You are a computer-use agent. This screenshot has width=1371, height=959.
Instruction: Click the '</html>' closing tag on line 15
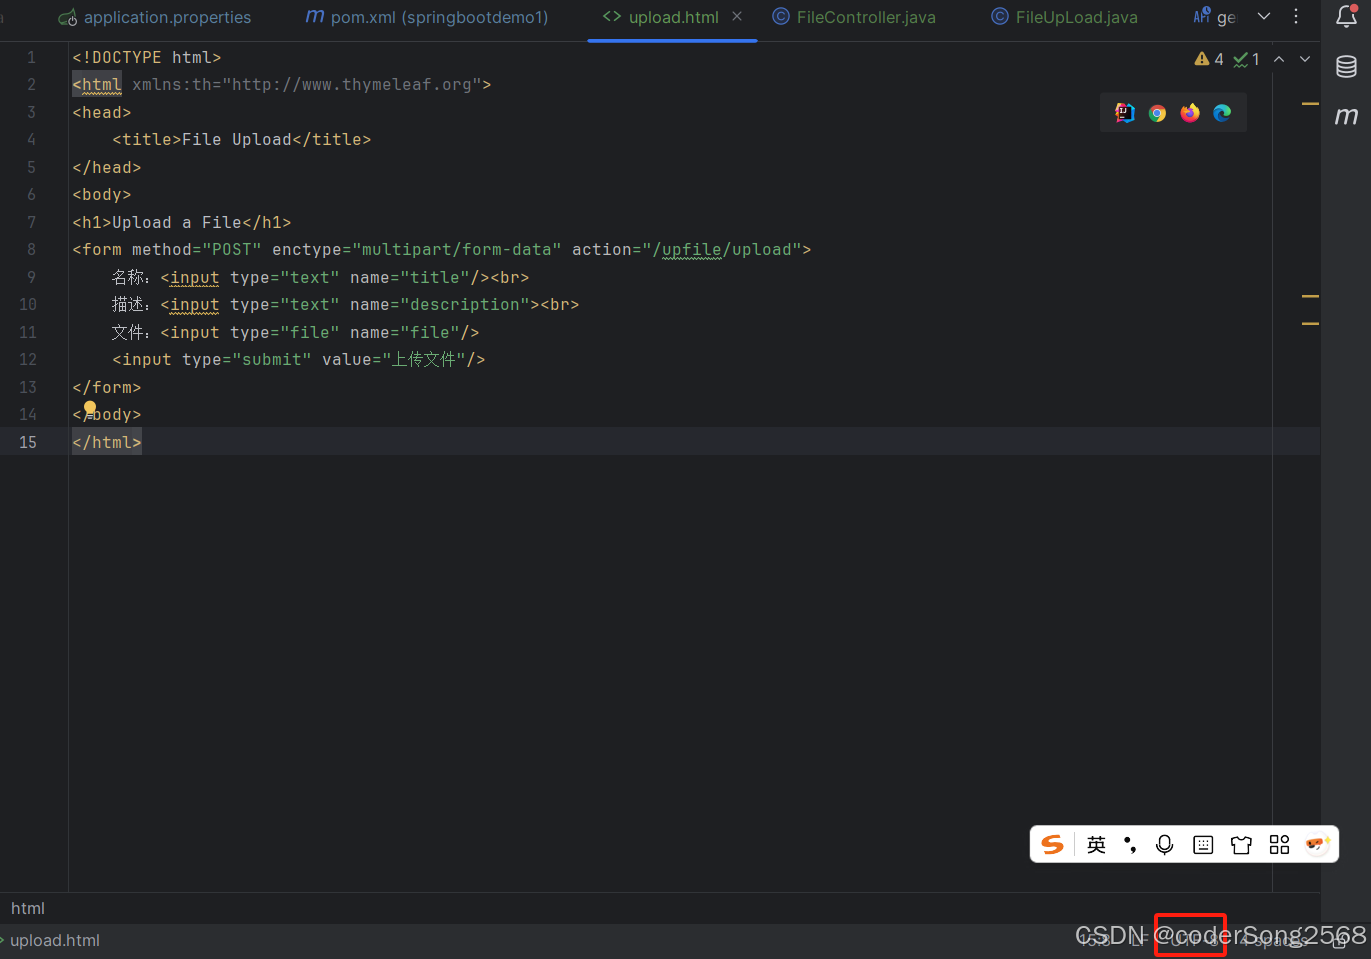[107, 442]
